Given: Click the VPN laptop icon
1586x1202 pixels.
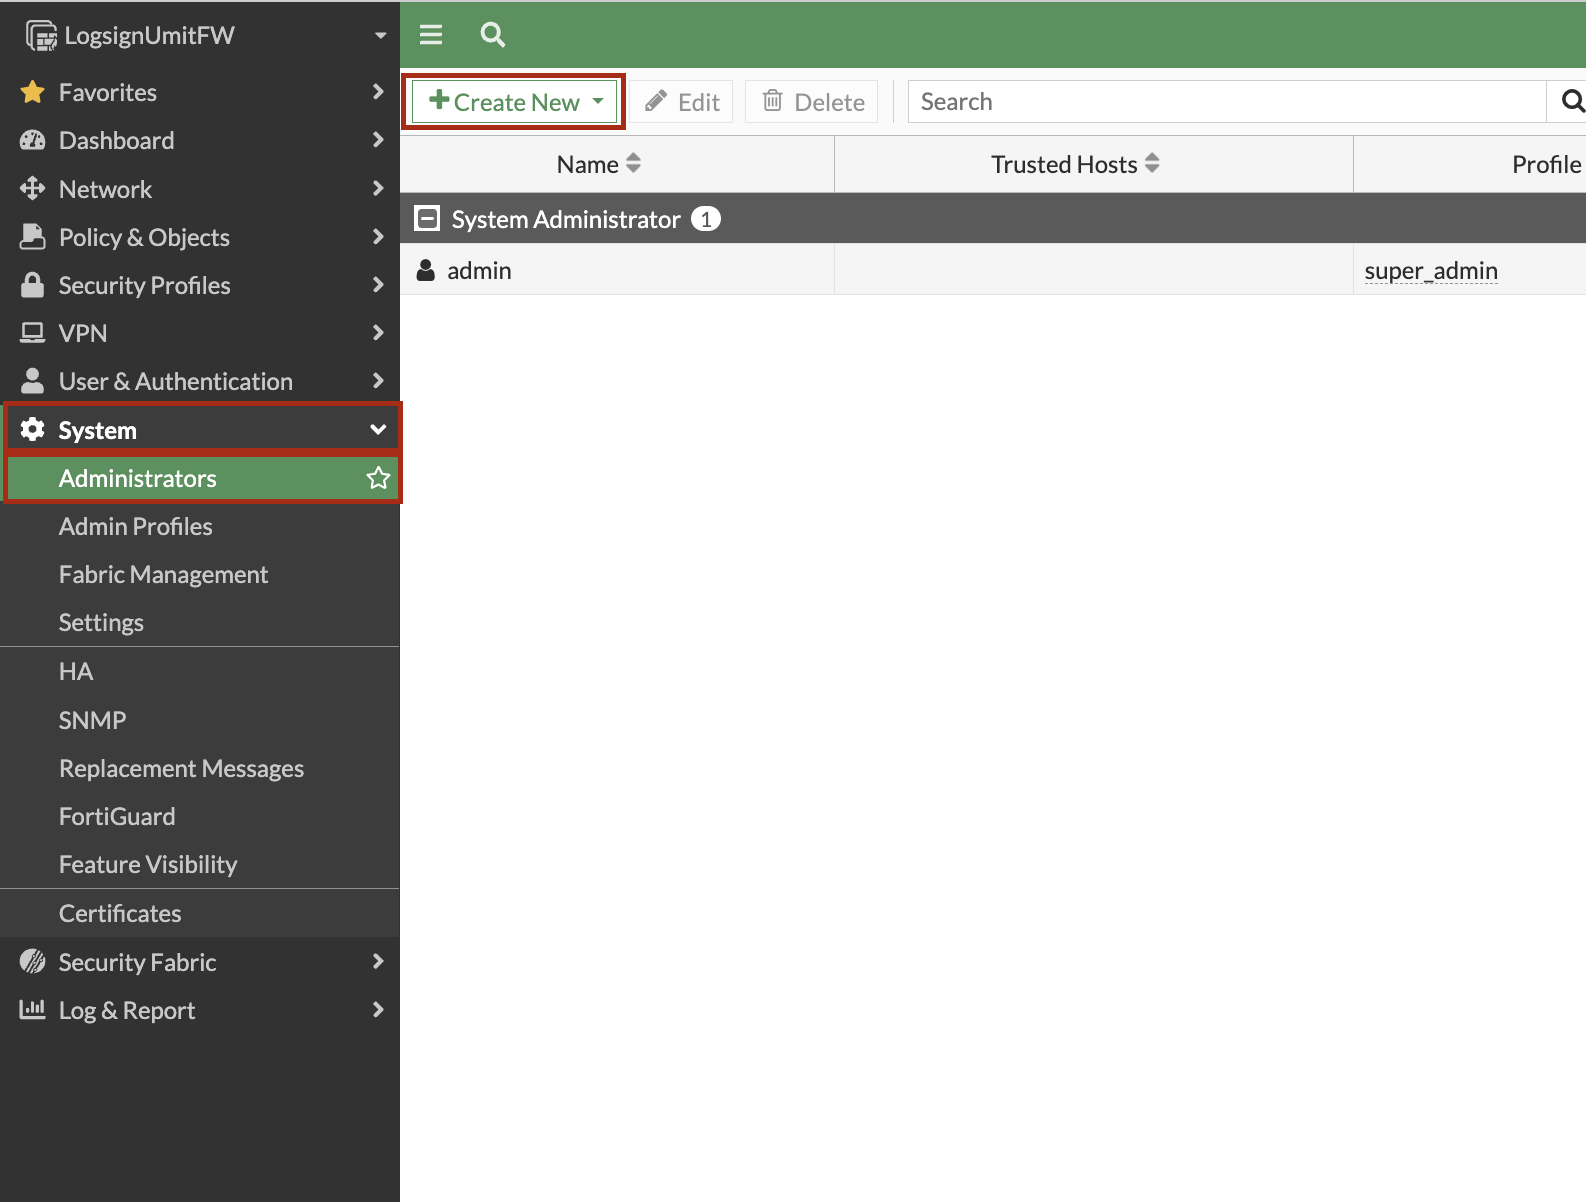Looking at the screenshot, I should [33, 332].
